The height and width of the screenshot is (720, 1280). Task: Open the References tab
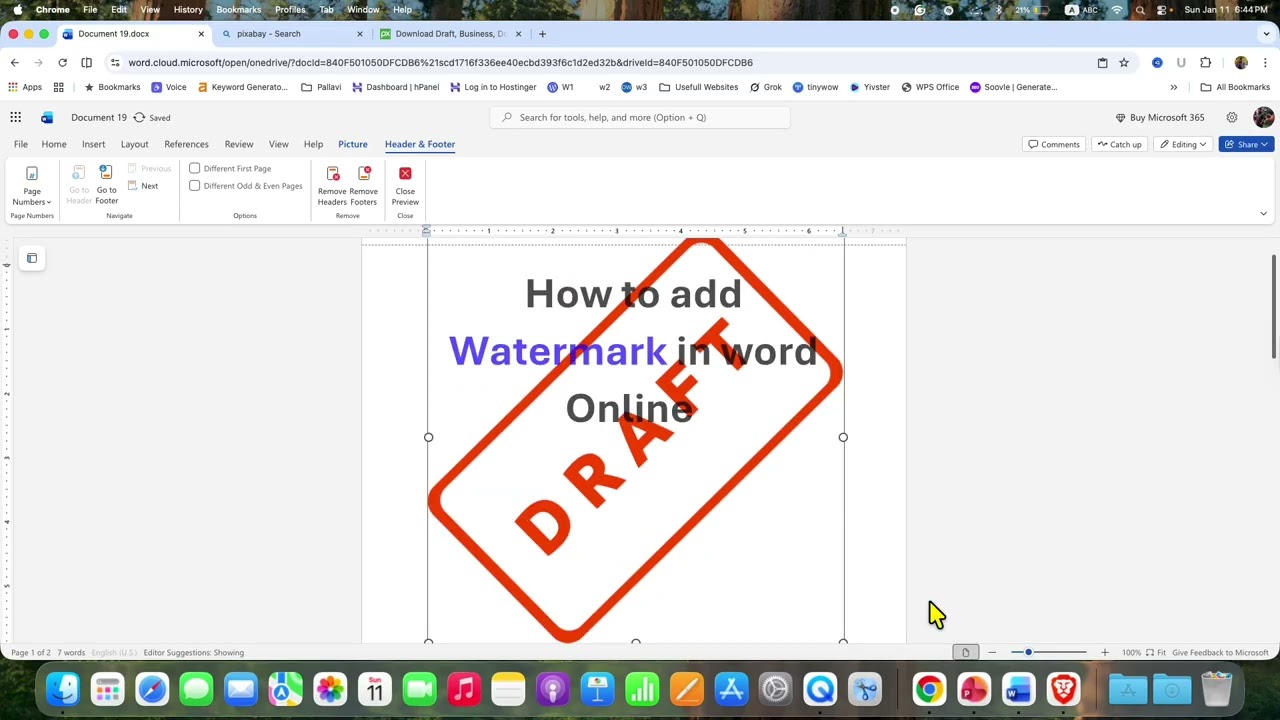coord(186,144)
